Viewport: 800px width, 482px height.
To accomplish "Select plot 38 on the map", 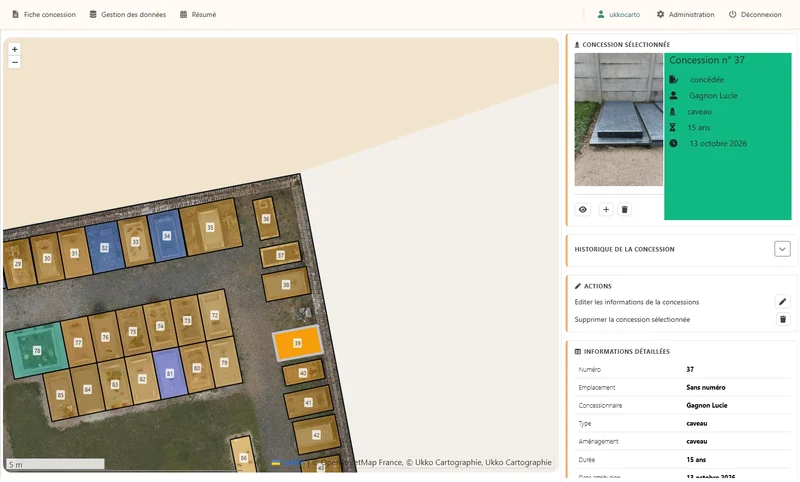I will (x=286, y=284).
